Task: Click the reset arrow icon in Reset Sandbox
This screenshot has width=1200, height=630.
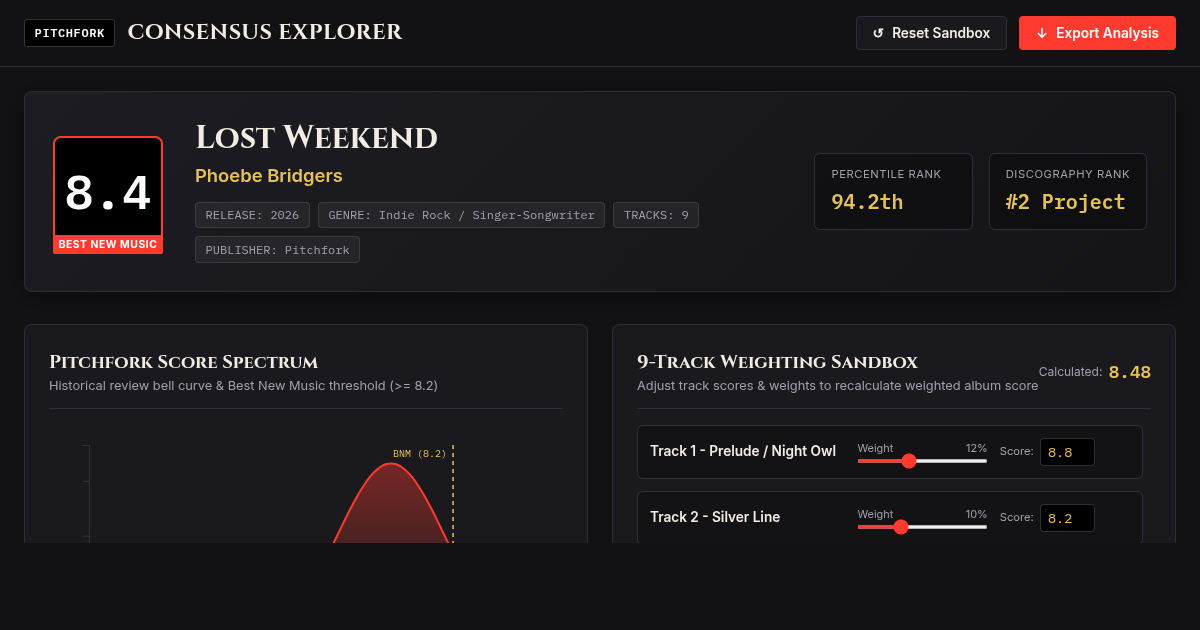Action: 878,33
